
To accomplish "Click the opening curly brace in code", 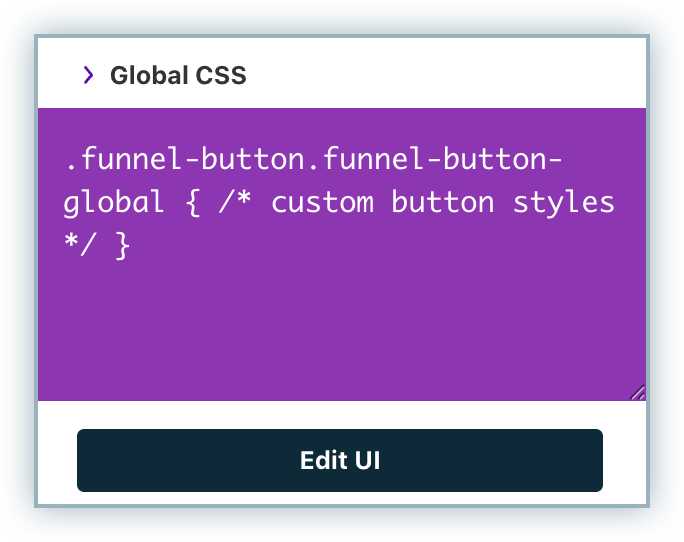I will point(195,202).
